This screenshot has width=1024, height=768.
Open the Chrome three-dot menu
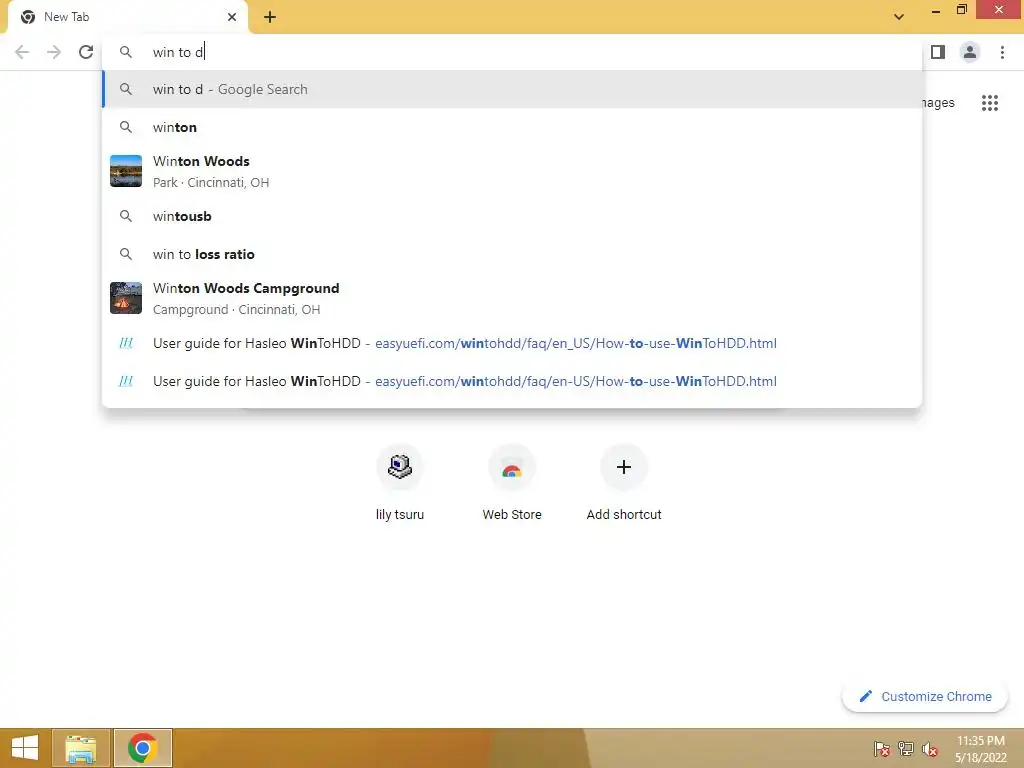click(1002, 52)
